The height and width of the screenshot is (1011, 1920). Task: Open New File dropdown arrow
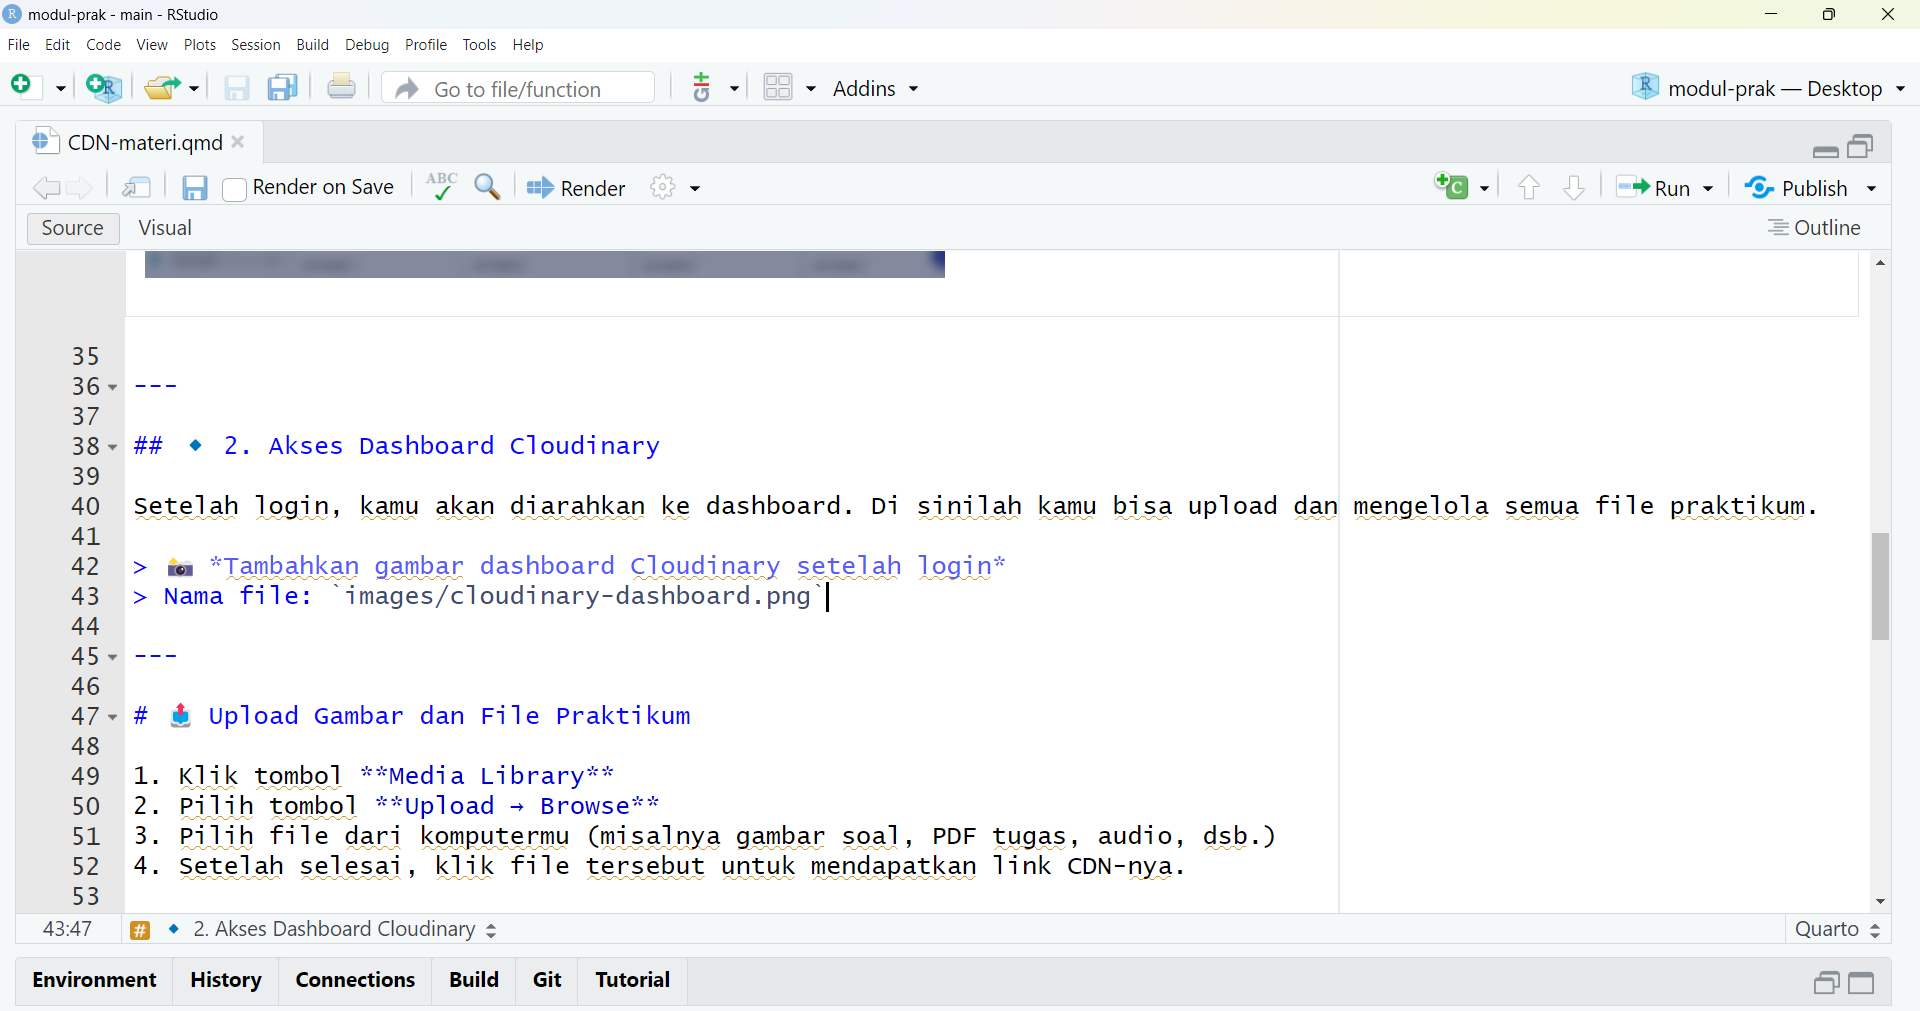click(60, 88)
